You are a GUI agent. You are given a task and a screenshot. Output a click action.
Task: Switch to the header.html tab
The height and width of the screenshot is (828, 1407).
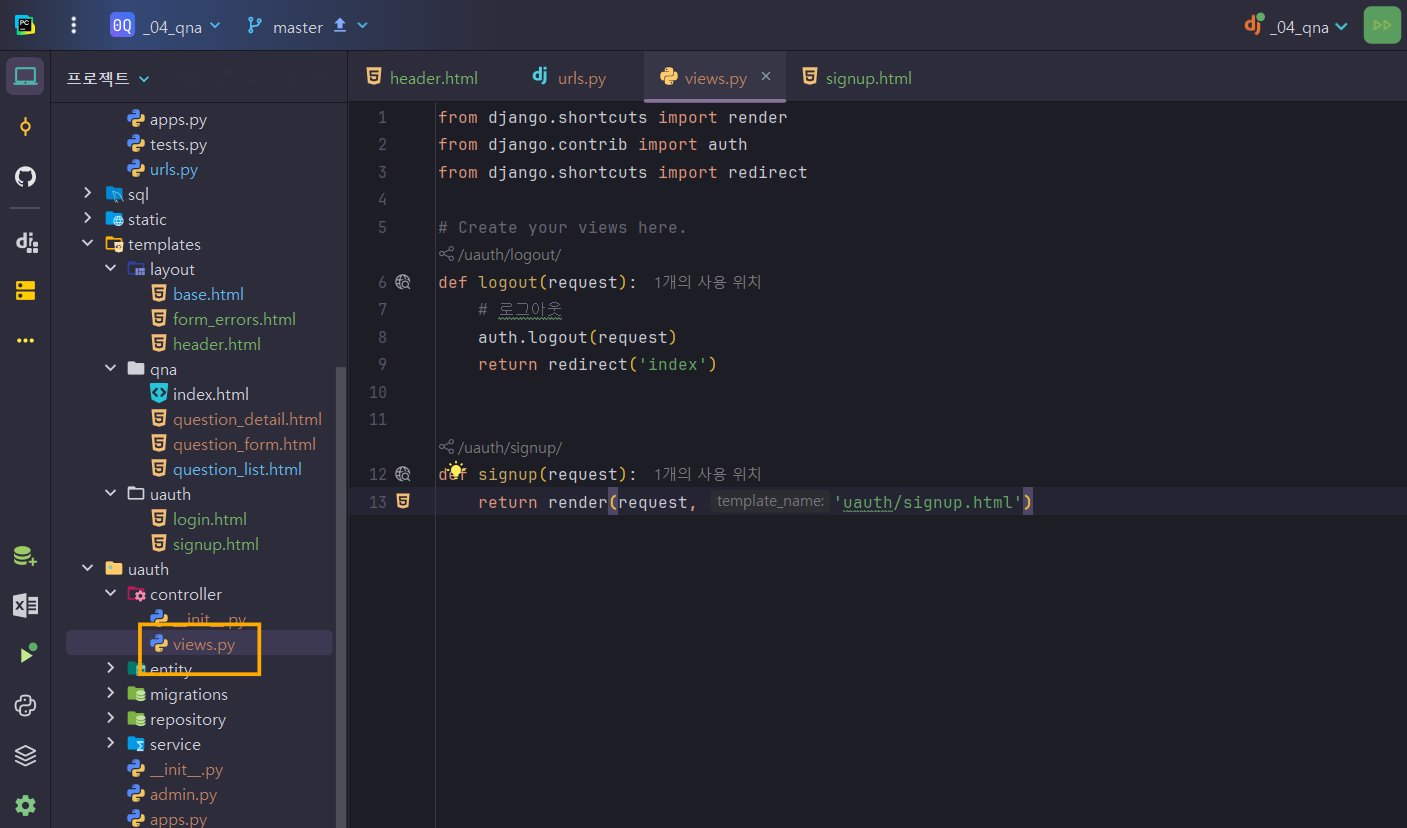click(x=422, y=77)
